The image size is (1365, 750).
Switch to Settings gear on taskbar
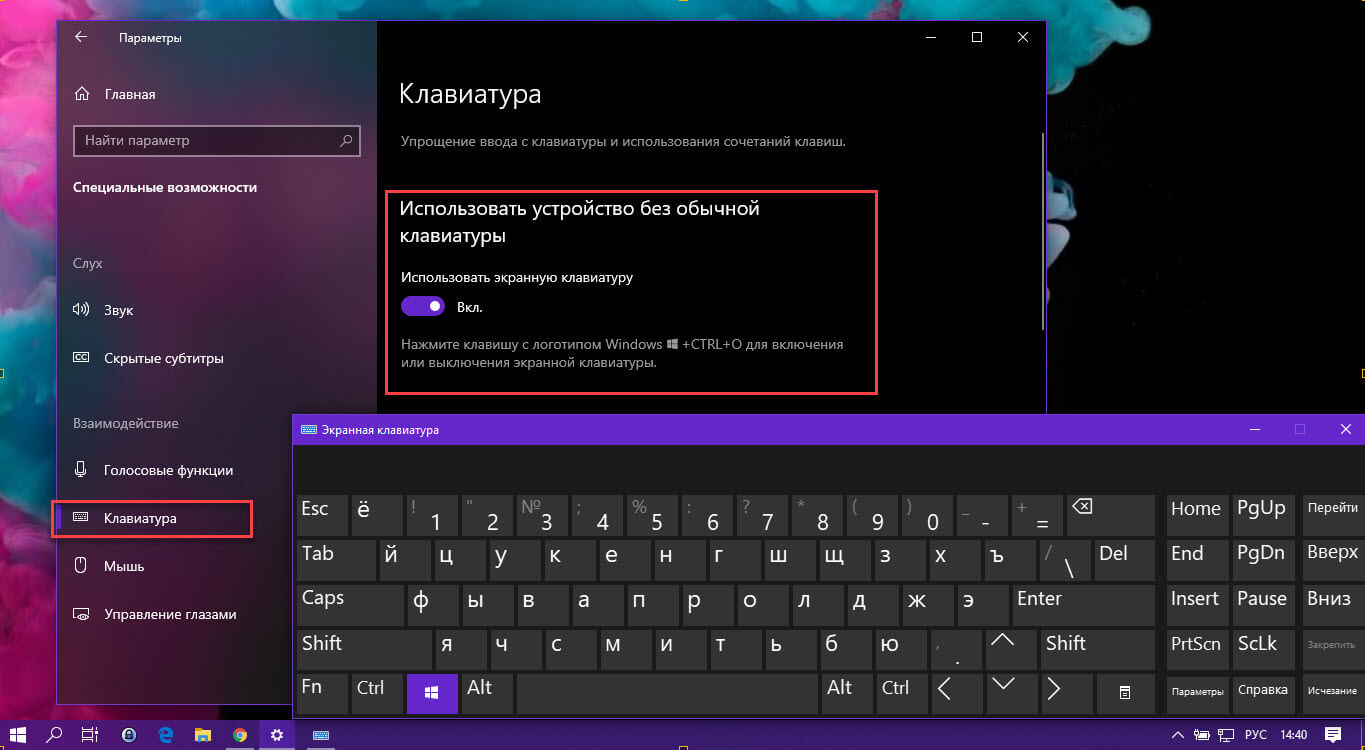click(277, 735)
